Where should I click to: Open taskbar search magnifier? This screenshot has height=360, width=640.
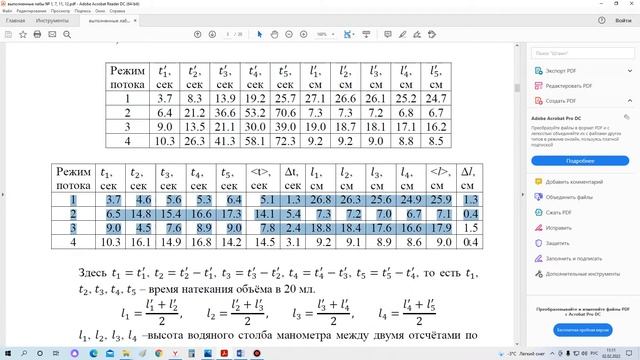pos(24,353)
